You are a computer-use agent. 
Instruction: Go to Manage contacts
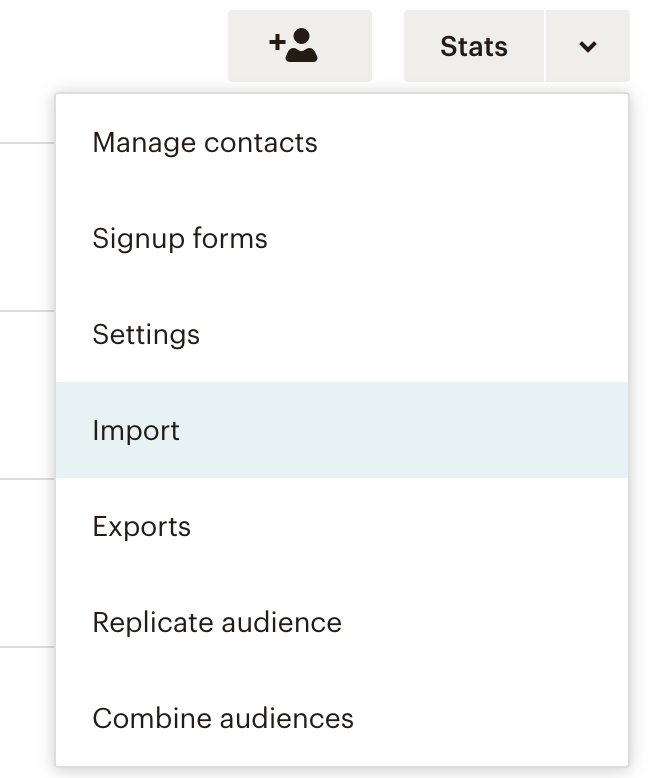[x=205, y=143]
